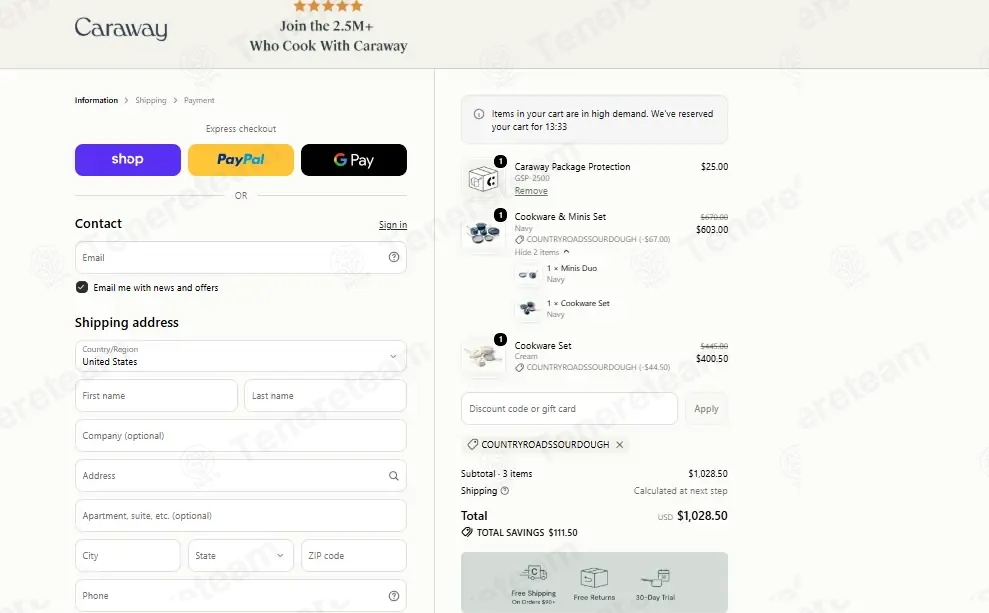Check out with PayPal
Image resolution: width=989 pixels, height=613 pixels.
tap(241, 160)
